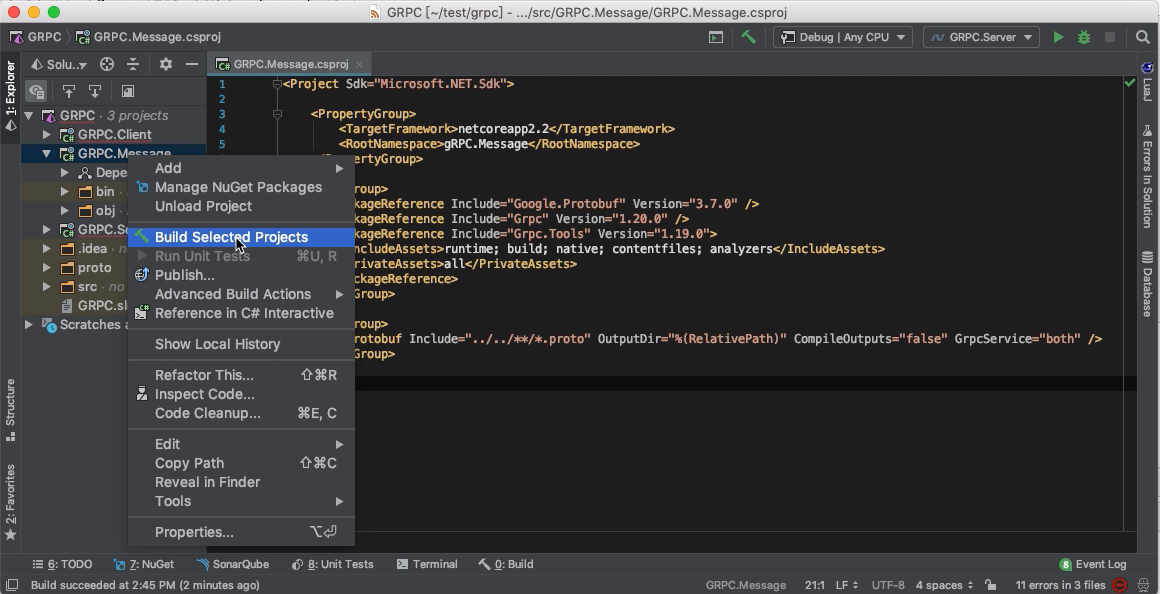Select Copy Path in the context menu
This screenshot has width=1160, height=594.
[x=241, y=463]
